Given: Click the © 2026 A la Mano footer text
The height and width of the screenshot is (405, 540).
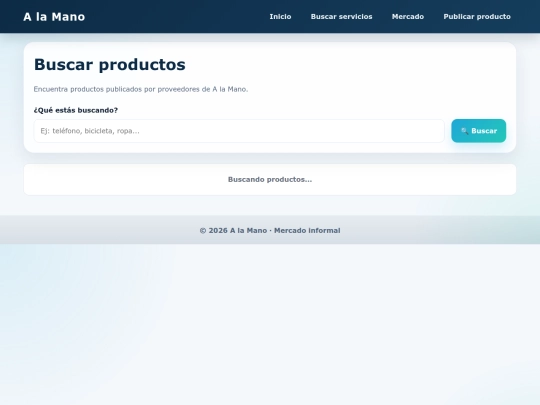Looking at the screenshot, I should tap(270, 230).
